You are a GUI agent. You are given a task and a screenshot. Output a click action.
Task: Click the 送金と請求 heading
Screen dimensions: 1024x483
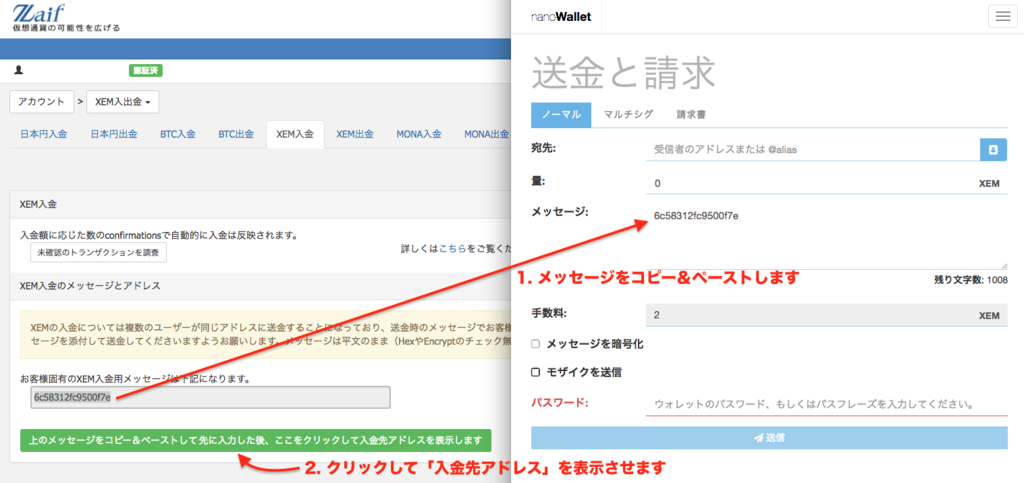[623, 72]
